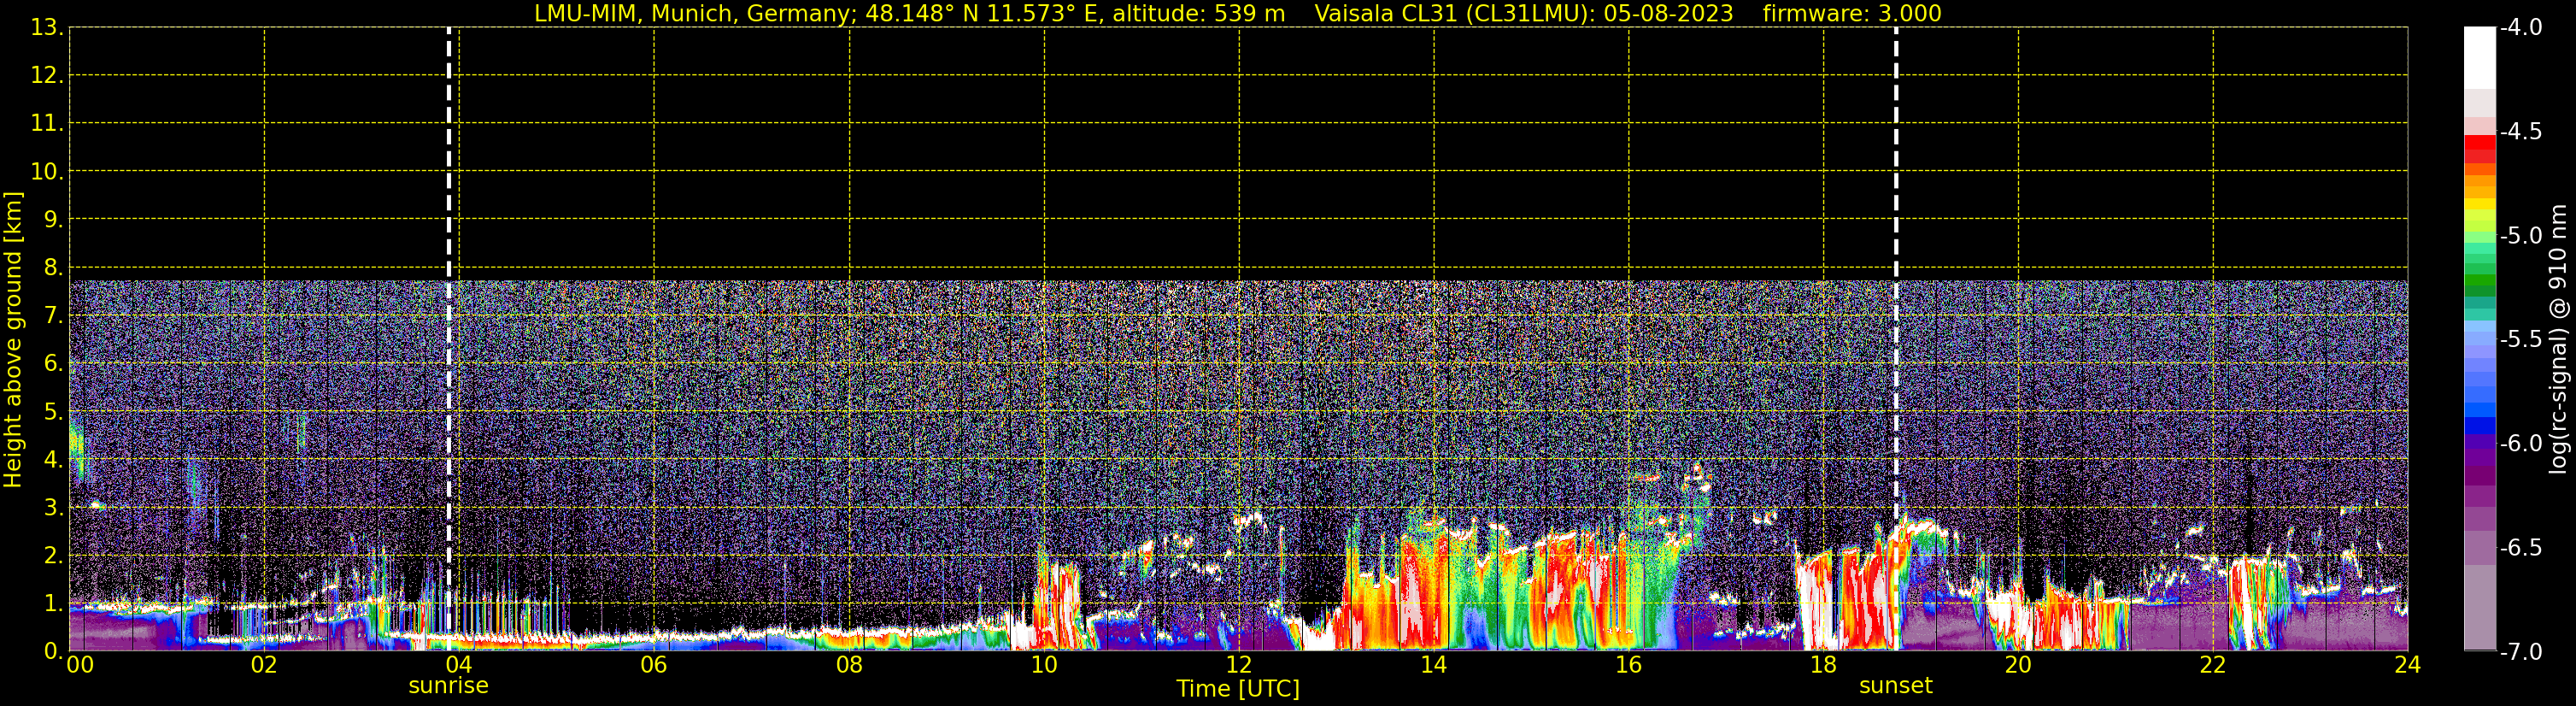The image size is (2576, 706).
Task: Click the colorbar value '-6.5'
Action: [2520, 548]
